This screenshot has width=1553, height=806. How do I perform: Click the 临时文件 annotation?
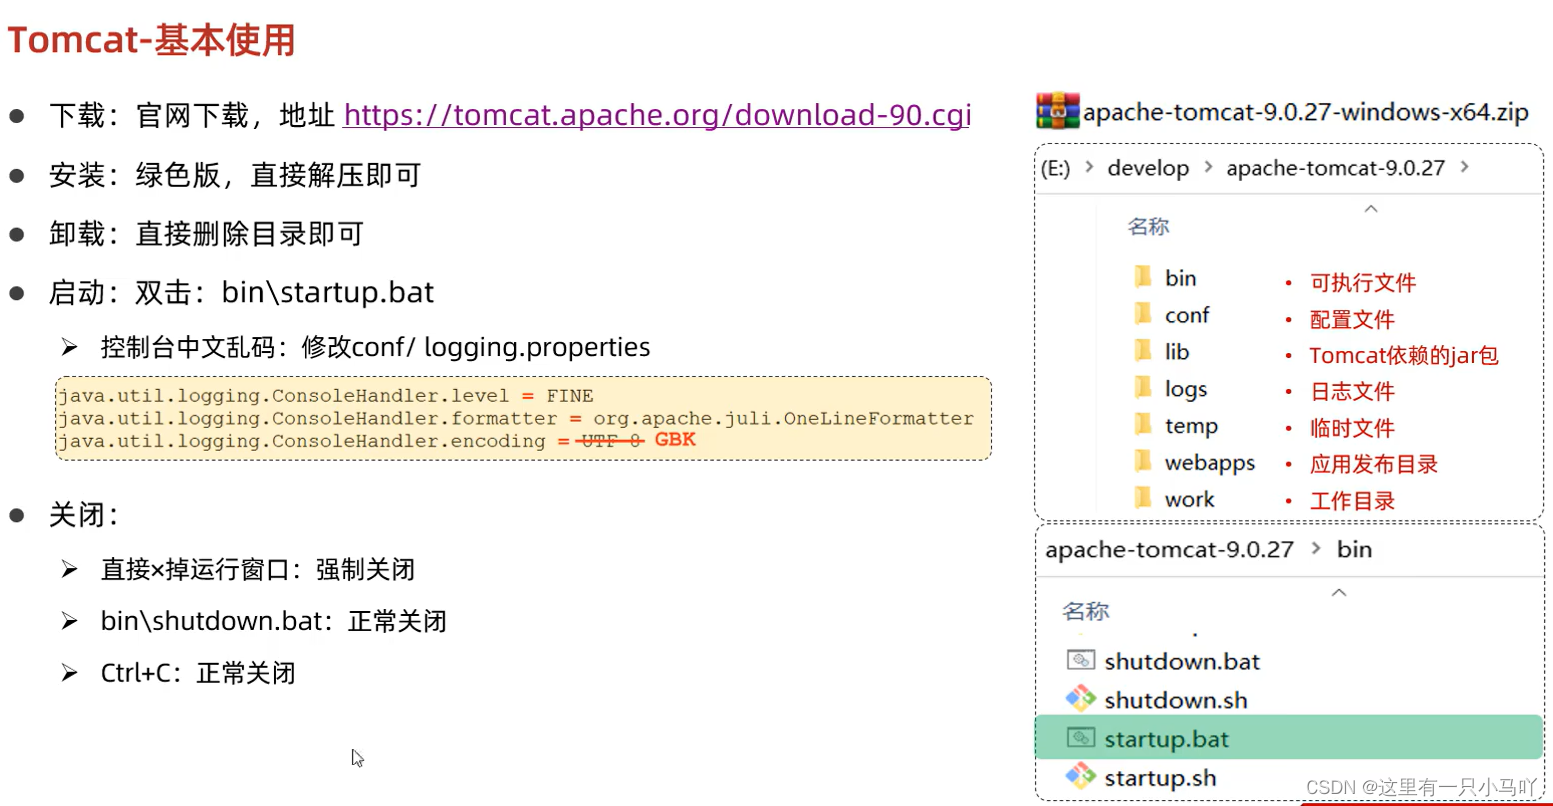[1351, 428]
